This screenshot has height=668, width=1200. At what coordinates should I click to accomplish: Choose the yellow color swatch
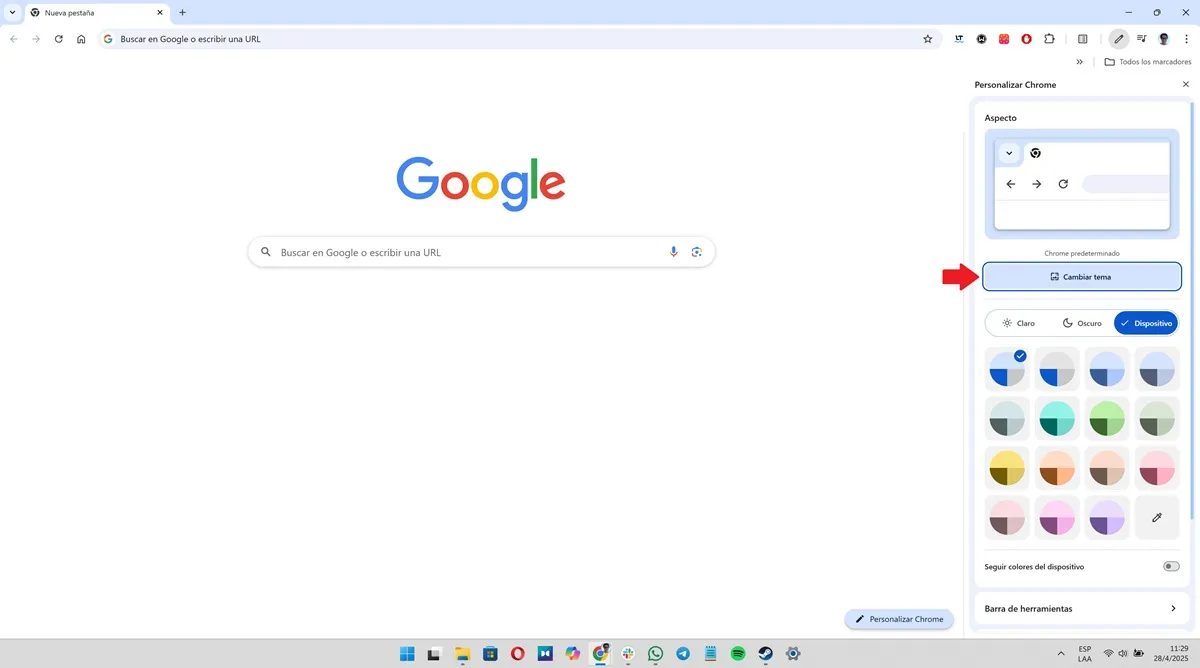1007,468
